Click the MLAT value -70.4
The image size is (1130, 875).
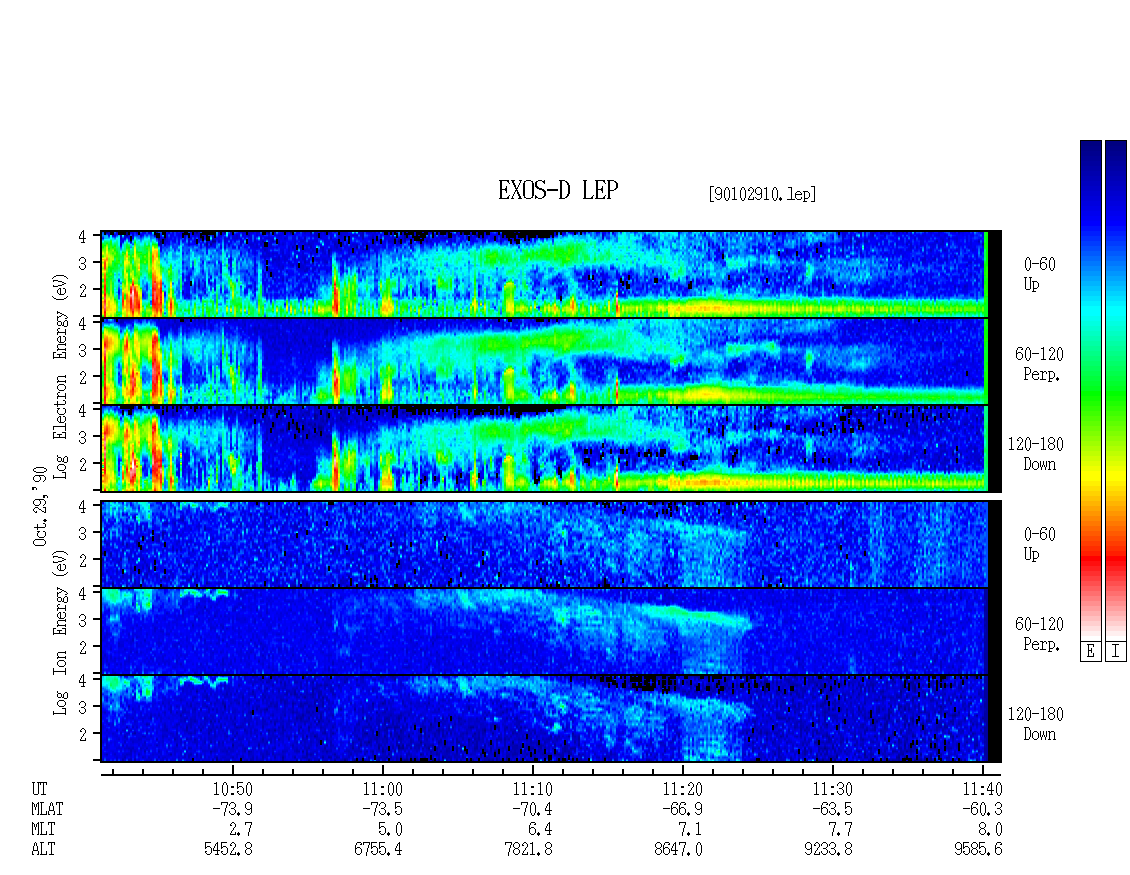[x=532, y=809]
